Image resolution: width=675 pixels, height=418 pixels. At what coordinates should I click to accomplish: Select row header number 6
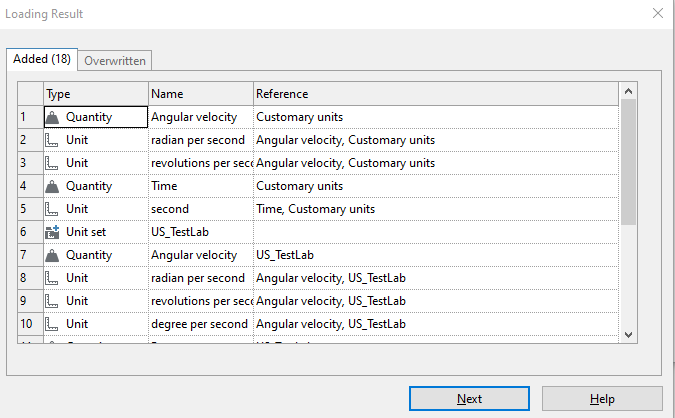click(x=29, y=232)
